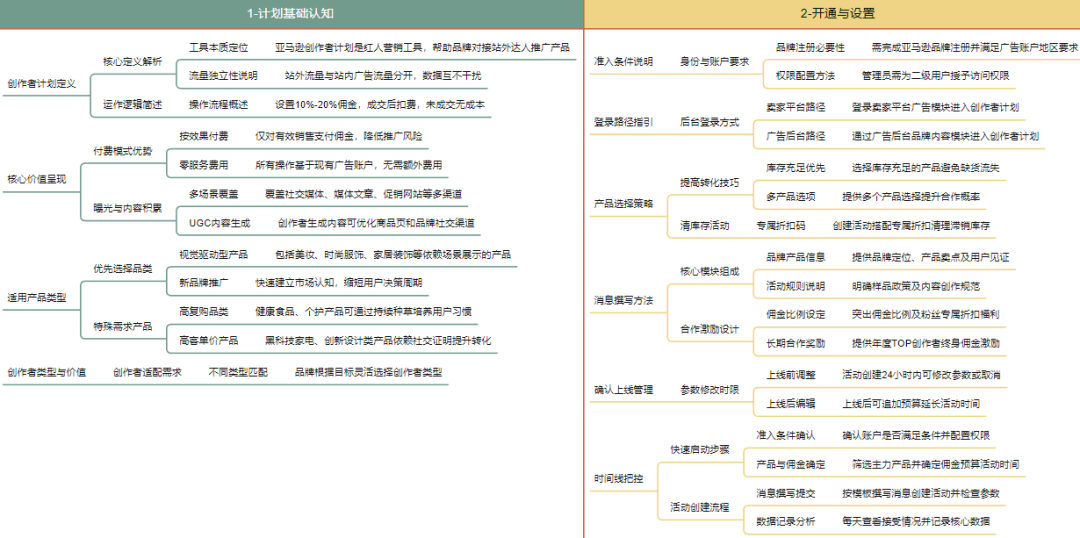The height and width of the screenshot is (538, 1080).
Task: Click the '创作者计划定义' root node
Action: click(x=41, y=84)
